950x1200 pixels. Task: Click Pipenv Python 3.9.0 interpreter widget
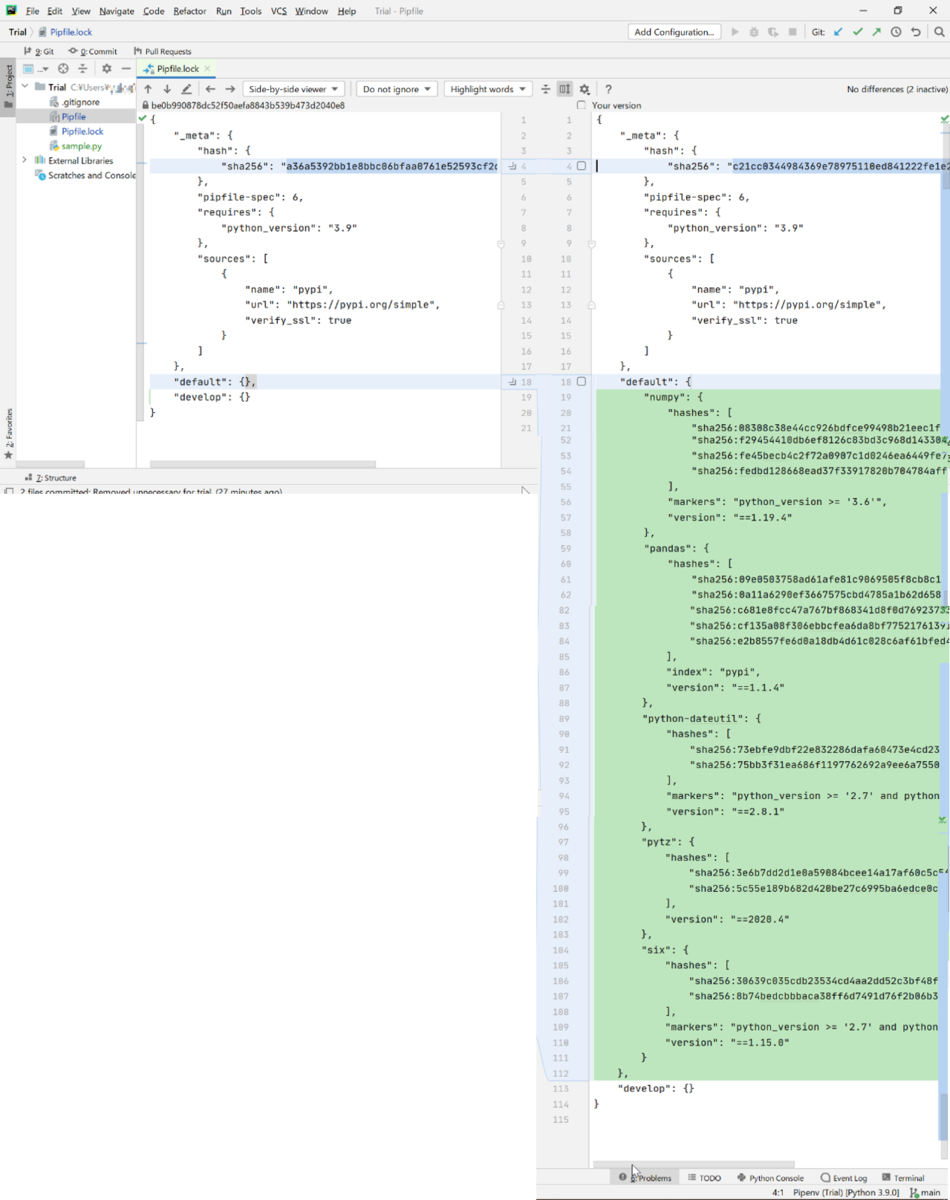click(x=847, y=1193)
